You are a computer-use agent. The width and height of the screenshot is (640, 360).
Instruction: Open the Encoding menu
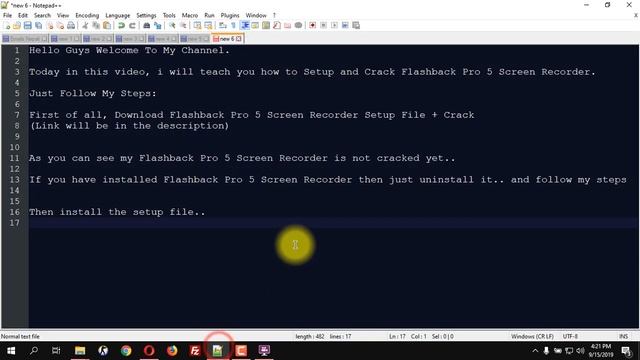[x=87, y=16]
